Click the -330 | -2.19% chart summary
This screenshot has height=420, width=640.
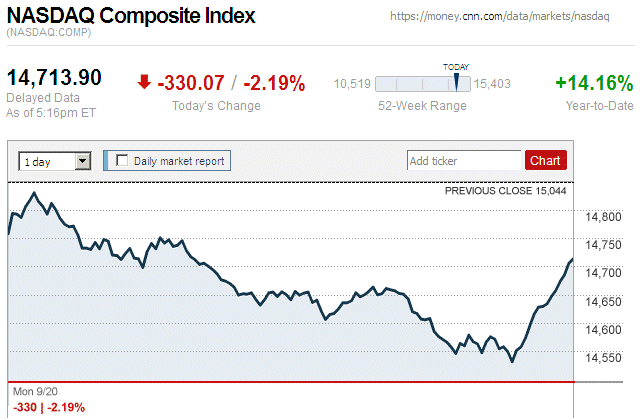coord(49,407)
